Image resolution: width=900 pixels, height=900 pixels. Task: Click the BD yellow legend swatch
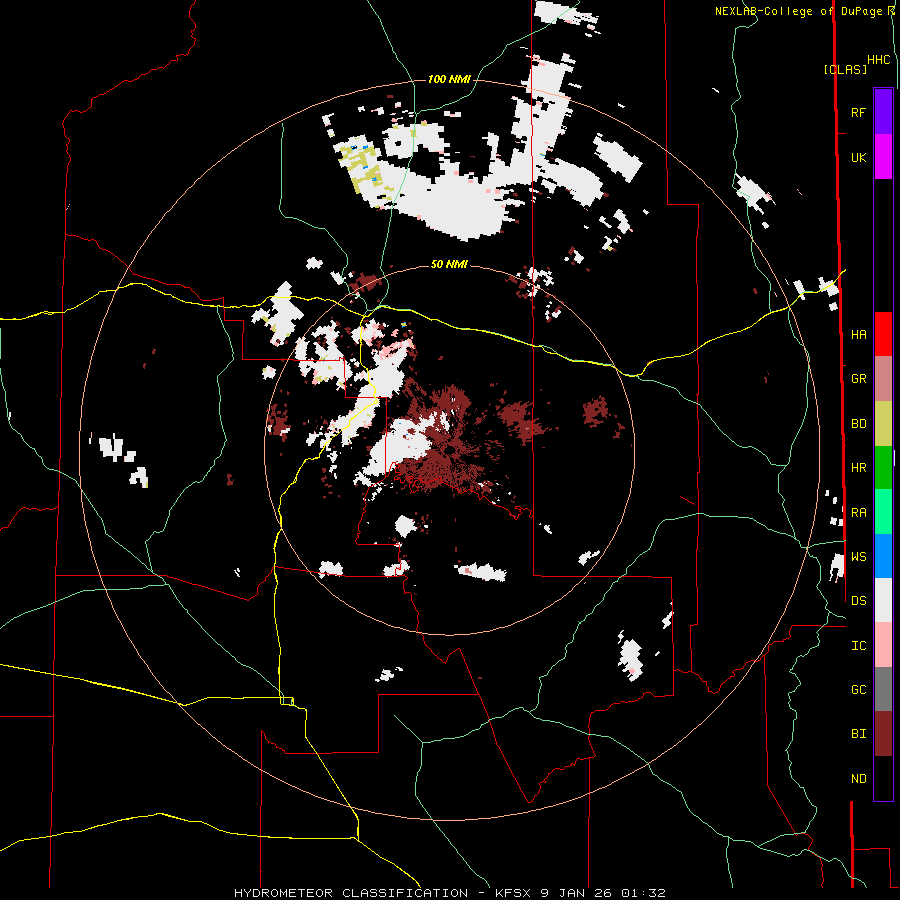(x=883, y=424)
